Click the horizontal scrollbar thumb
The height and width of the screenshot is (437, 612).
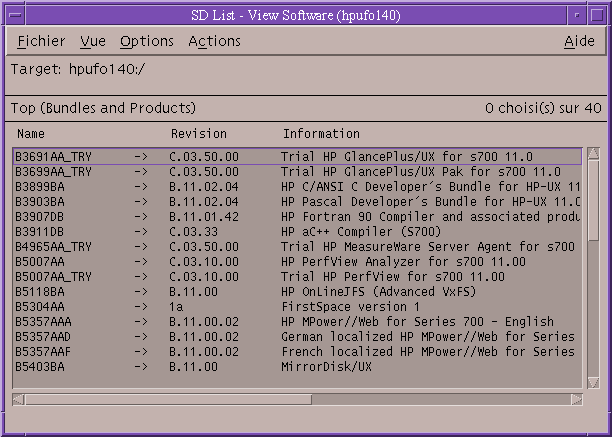(x=168, y=400)
